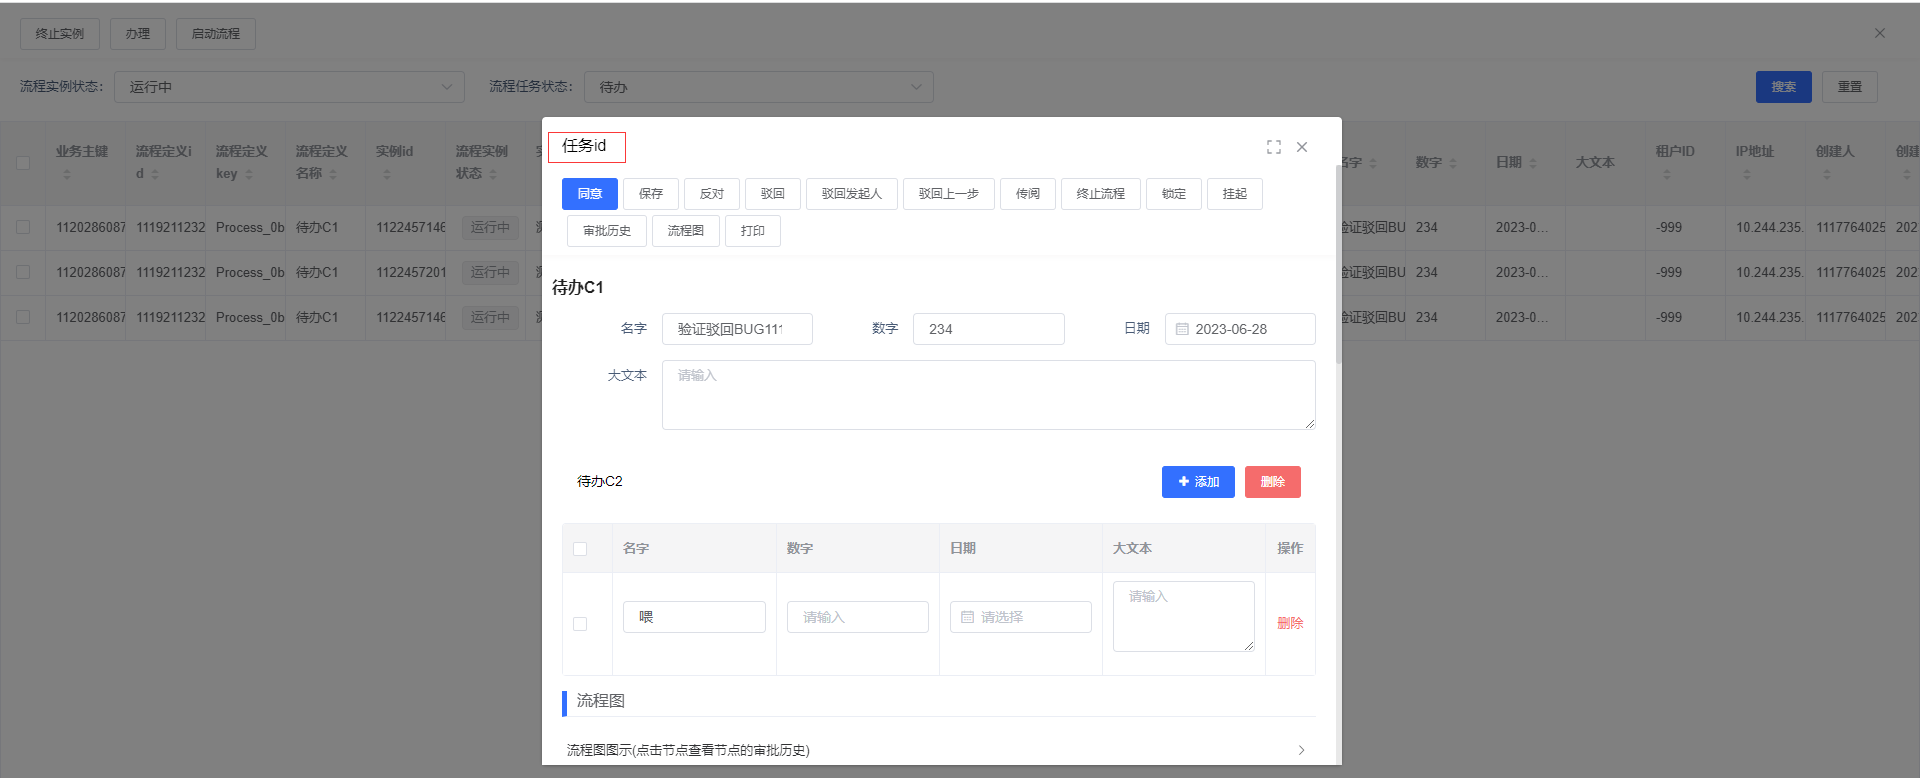Screen dimensions: 1920x778
Task: Click the 添加 button with plus icon
Action: [1198, 482]
